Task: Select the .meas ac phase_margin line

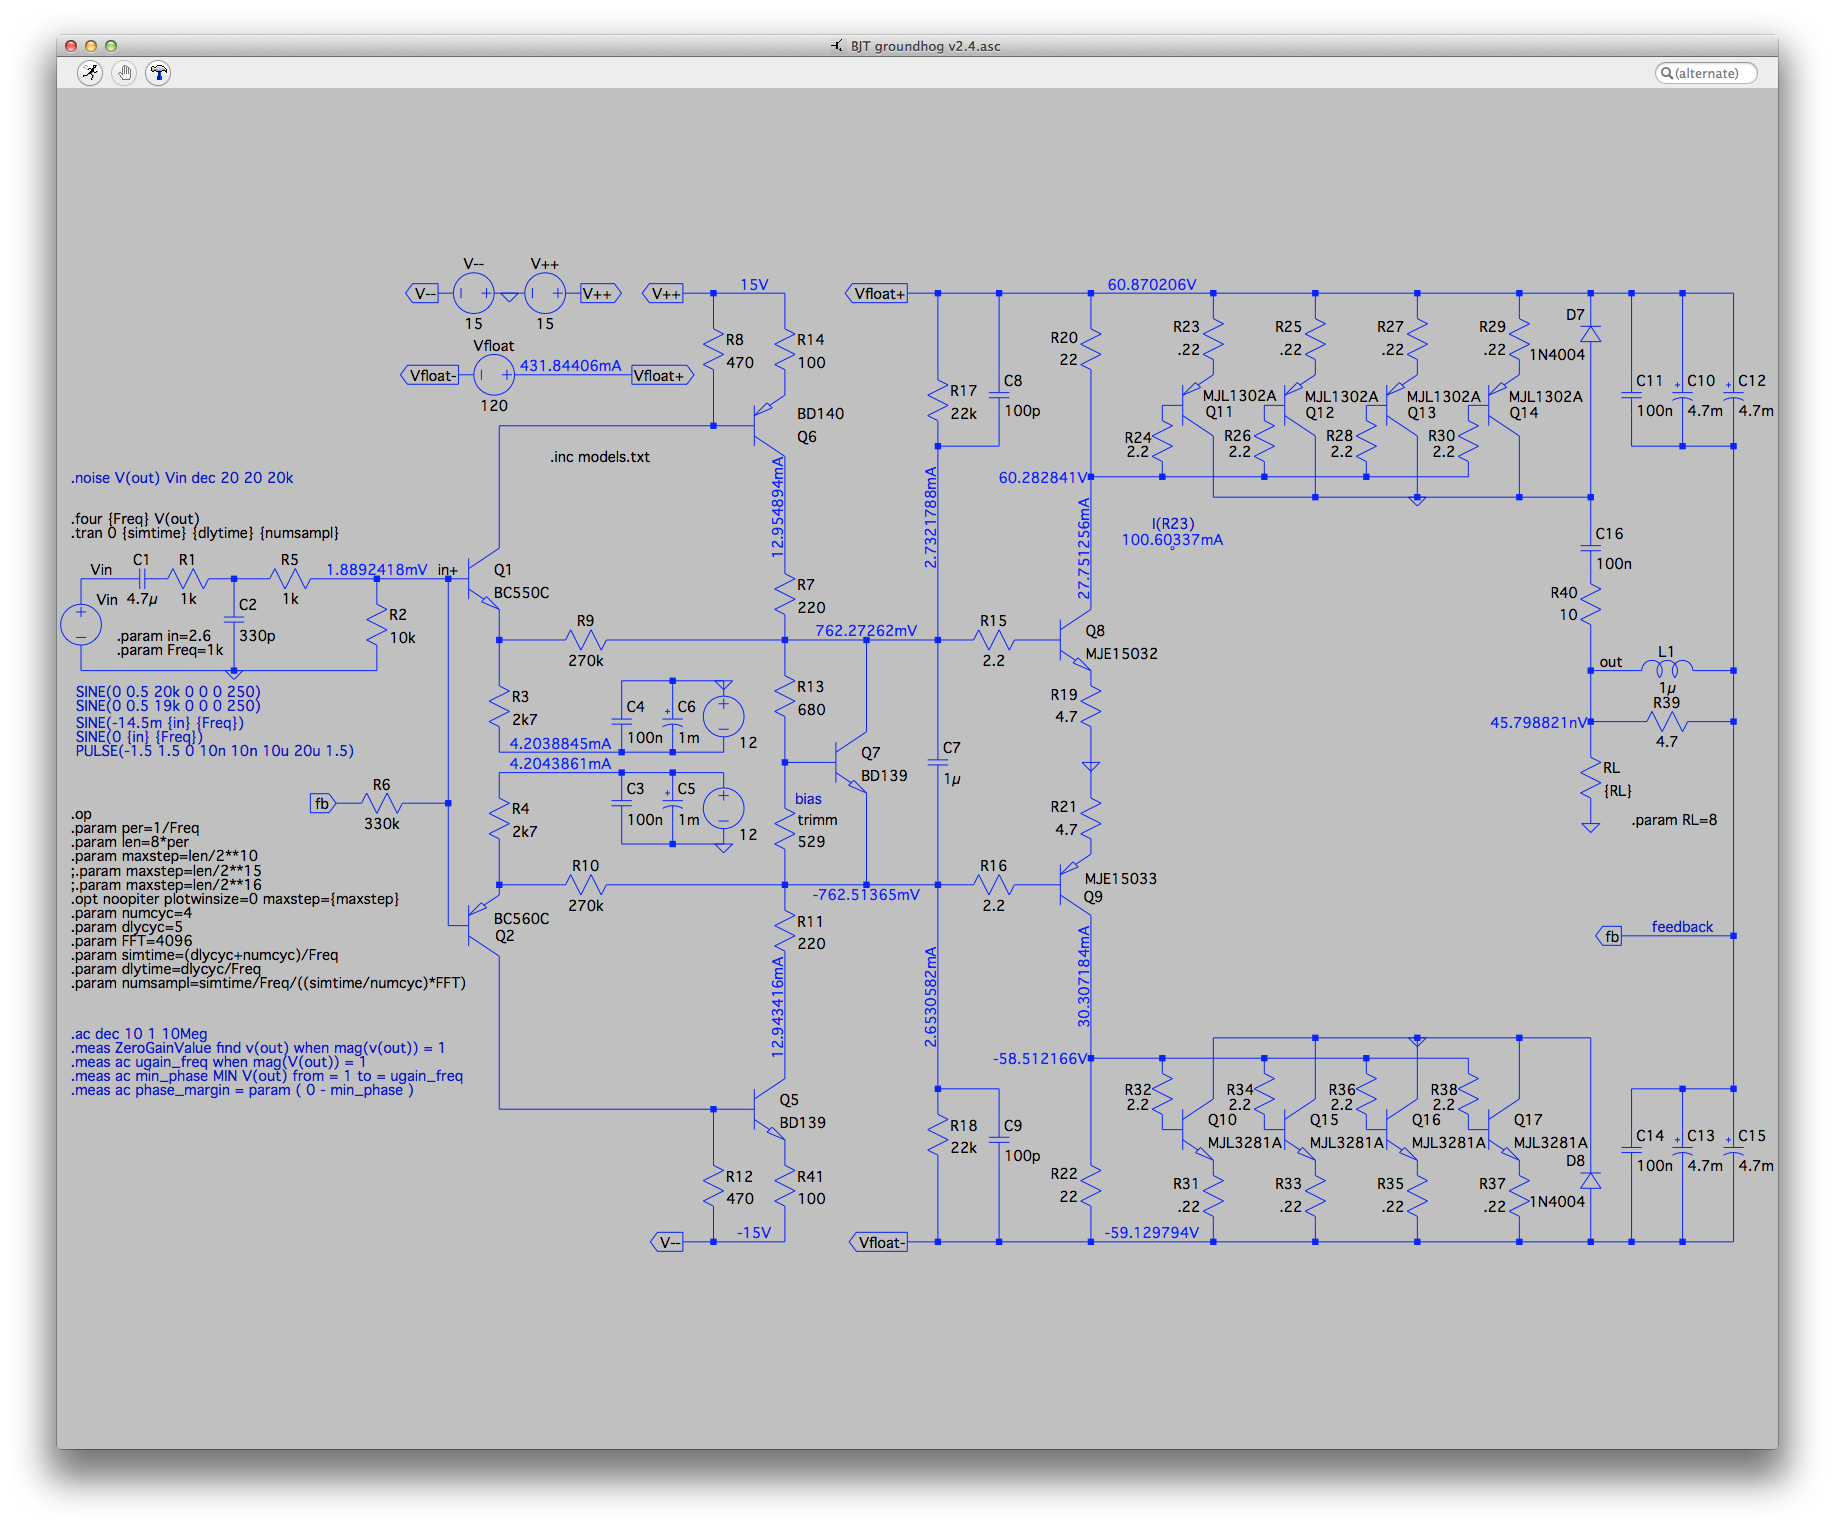Action: [x=242, y=1090]
